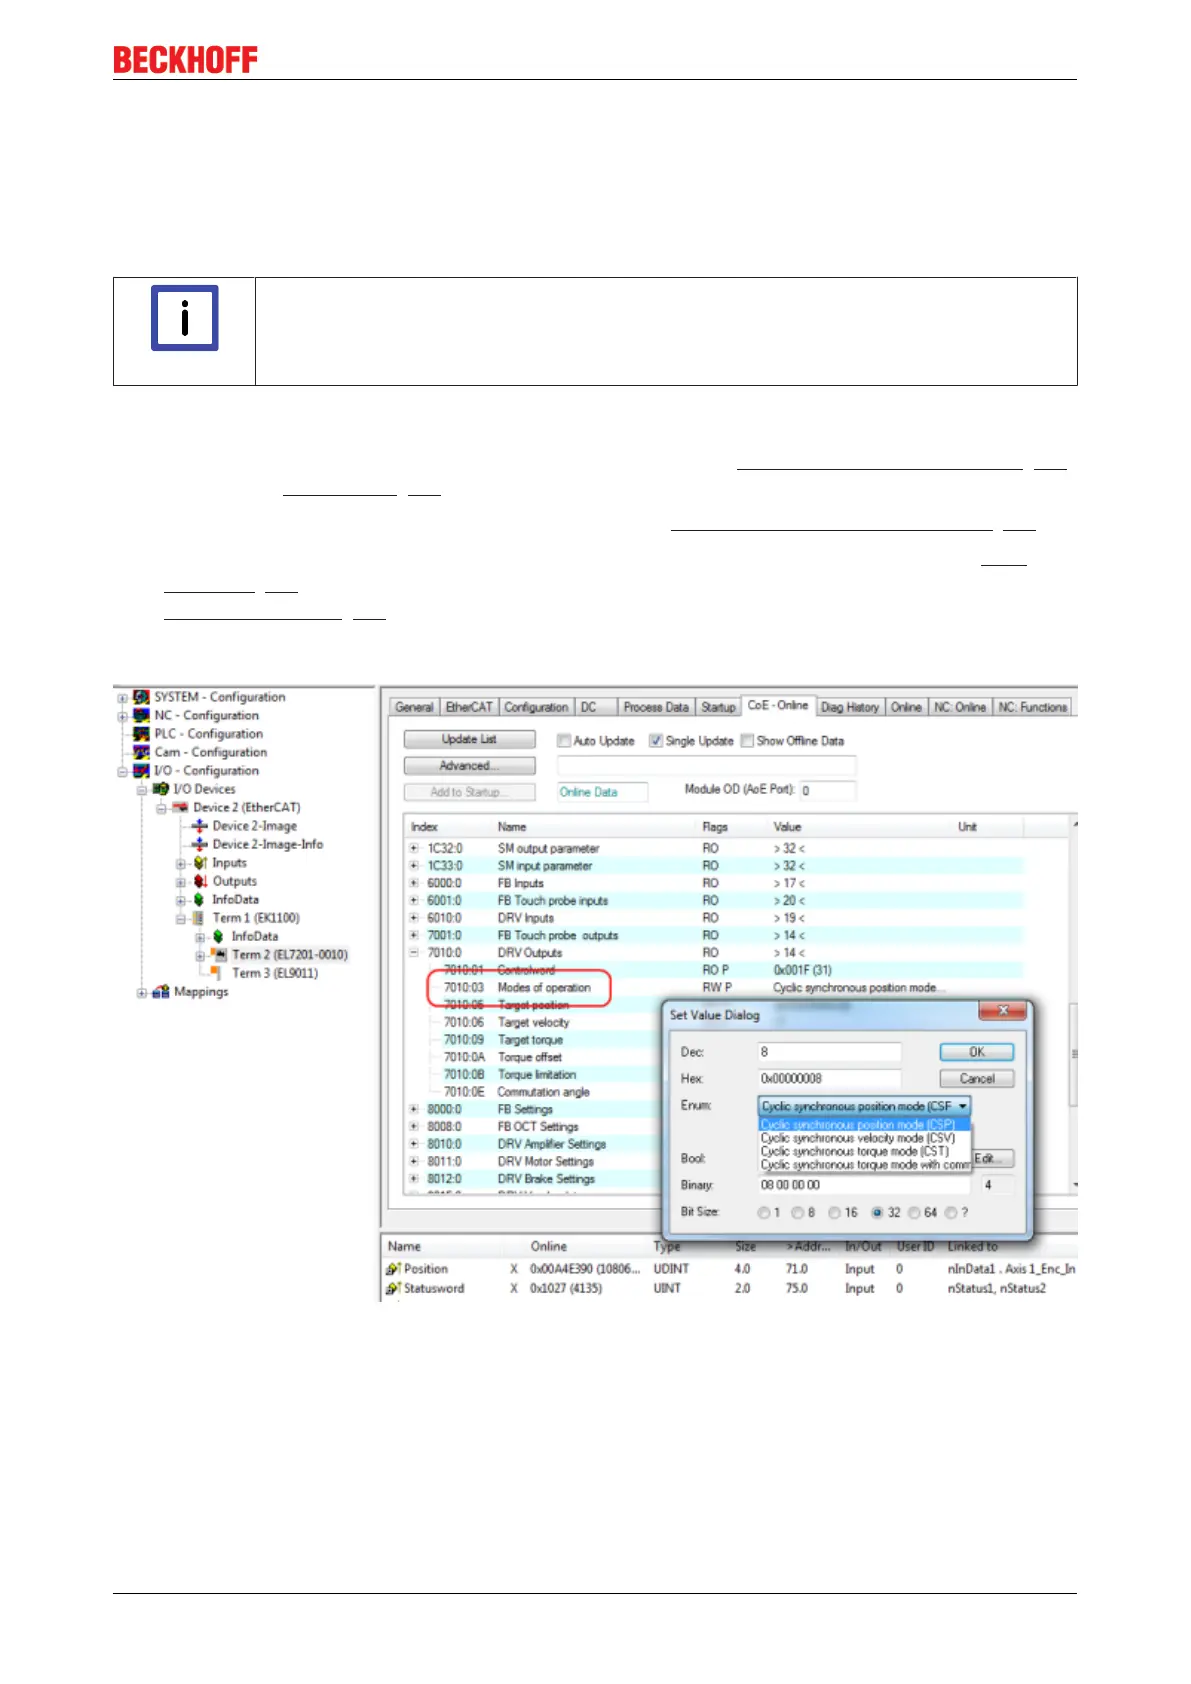The height and width of the screenshot is (1684, 1191).
Task: Select Bit Size 32 radio button
Action: tap(877, 1213)
